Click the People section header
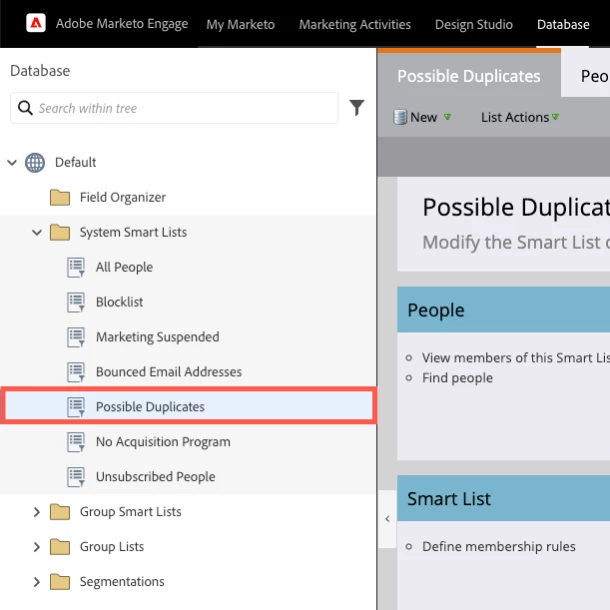Viewport: 610px width, 610px height. (503, 310)
